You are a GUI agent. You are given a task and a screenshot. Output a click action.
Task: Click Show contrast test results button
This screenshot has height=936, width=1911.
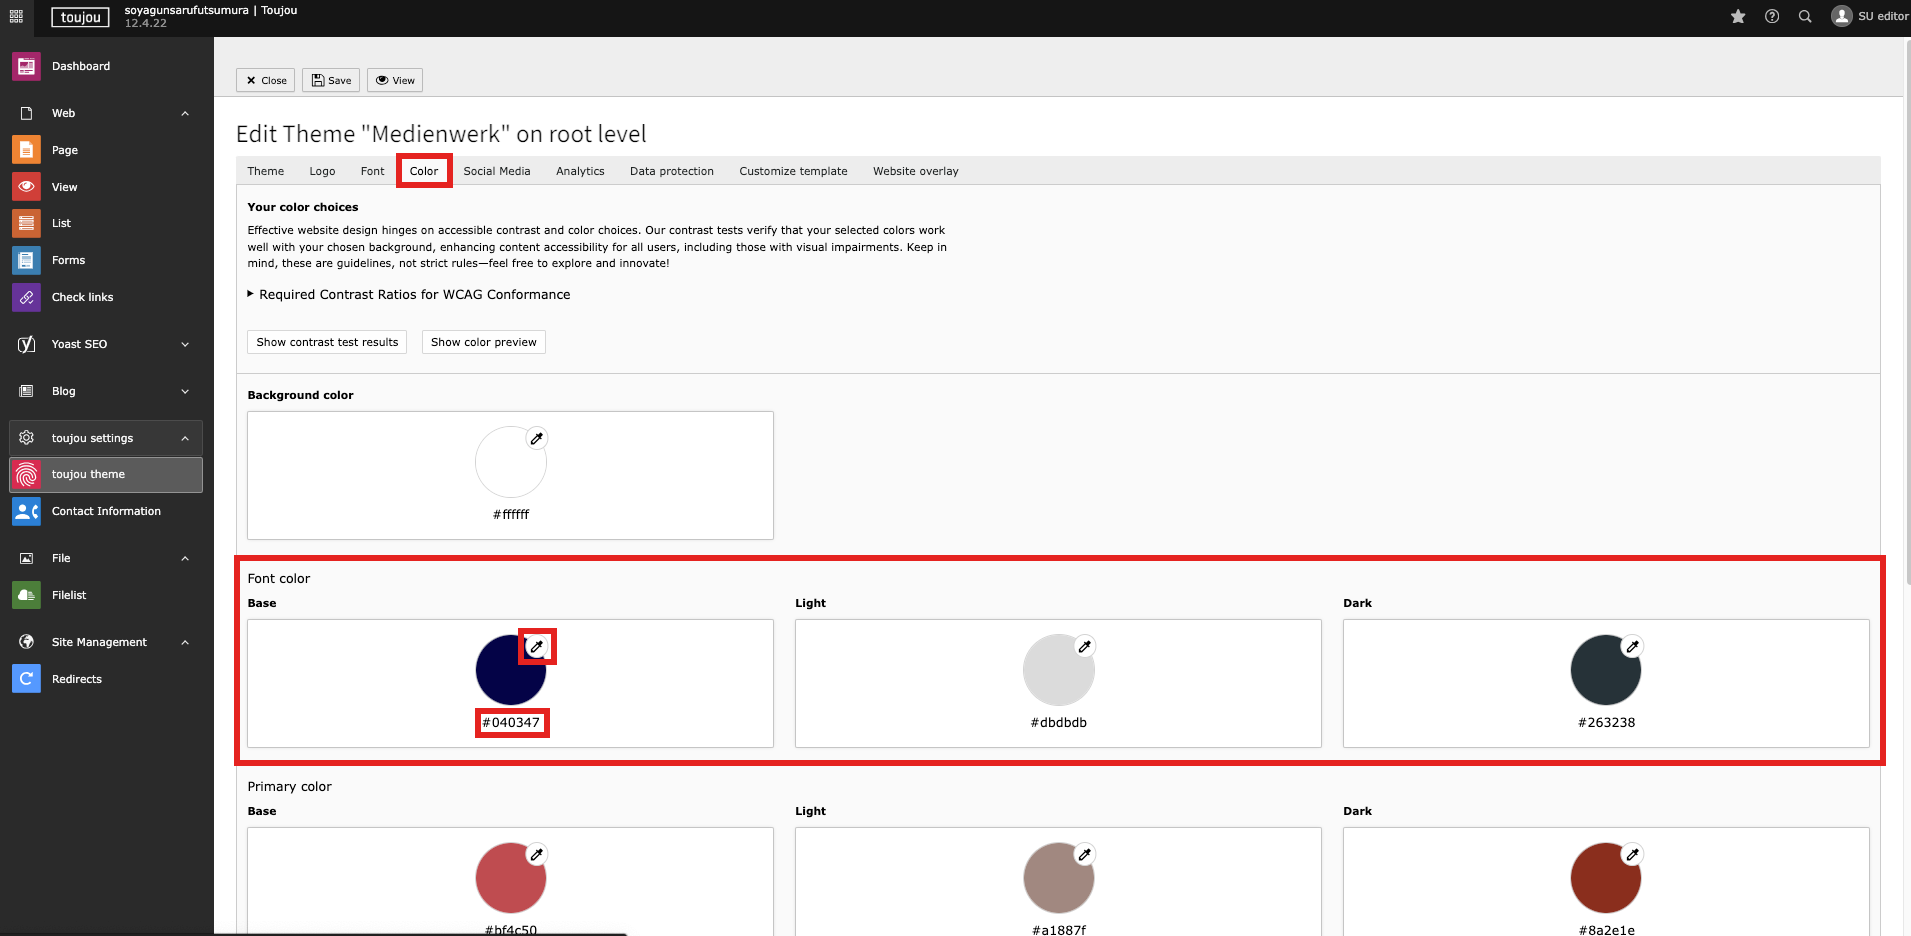(327, 342)
